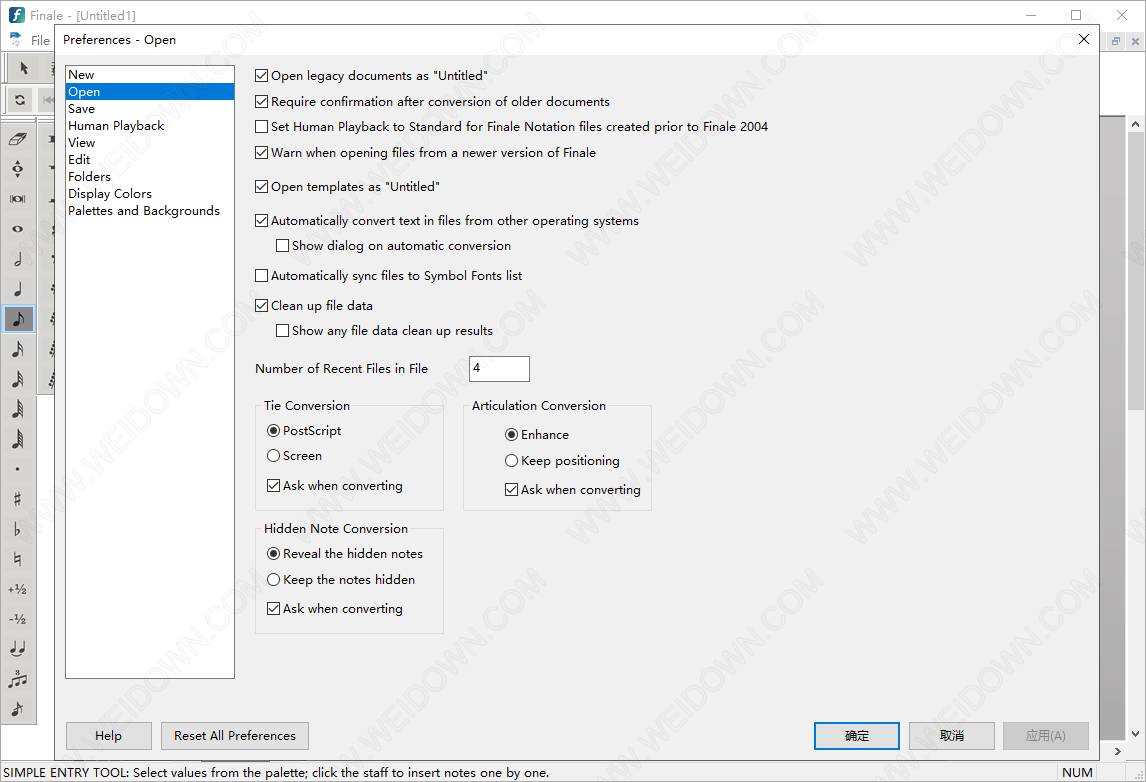Open the Human Playback preferences category
The width and height of the screenshot is (1146, 782).
pyautogui.click(x=150, y=126)
